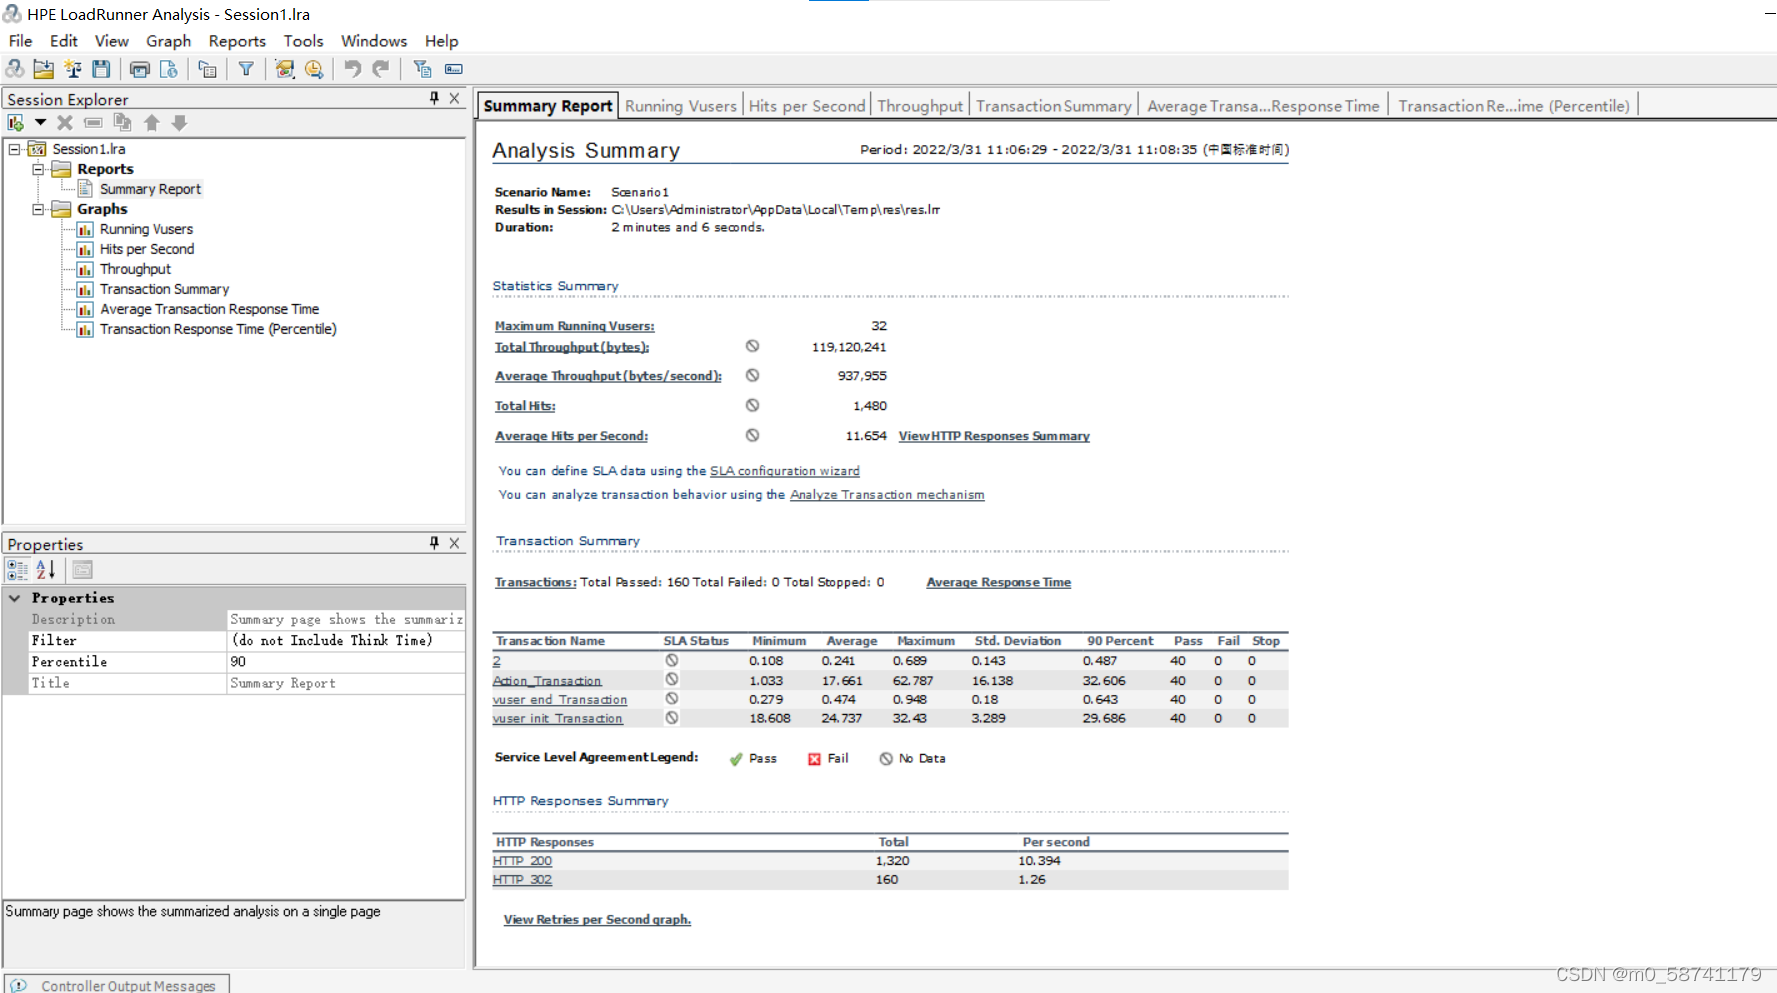Switch Properties to categorized view
The height and width of the screenshot is (993, 1777).
click(17, 570)
